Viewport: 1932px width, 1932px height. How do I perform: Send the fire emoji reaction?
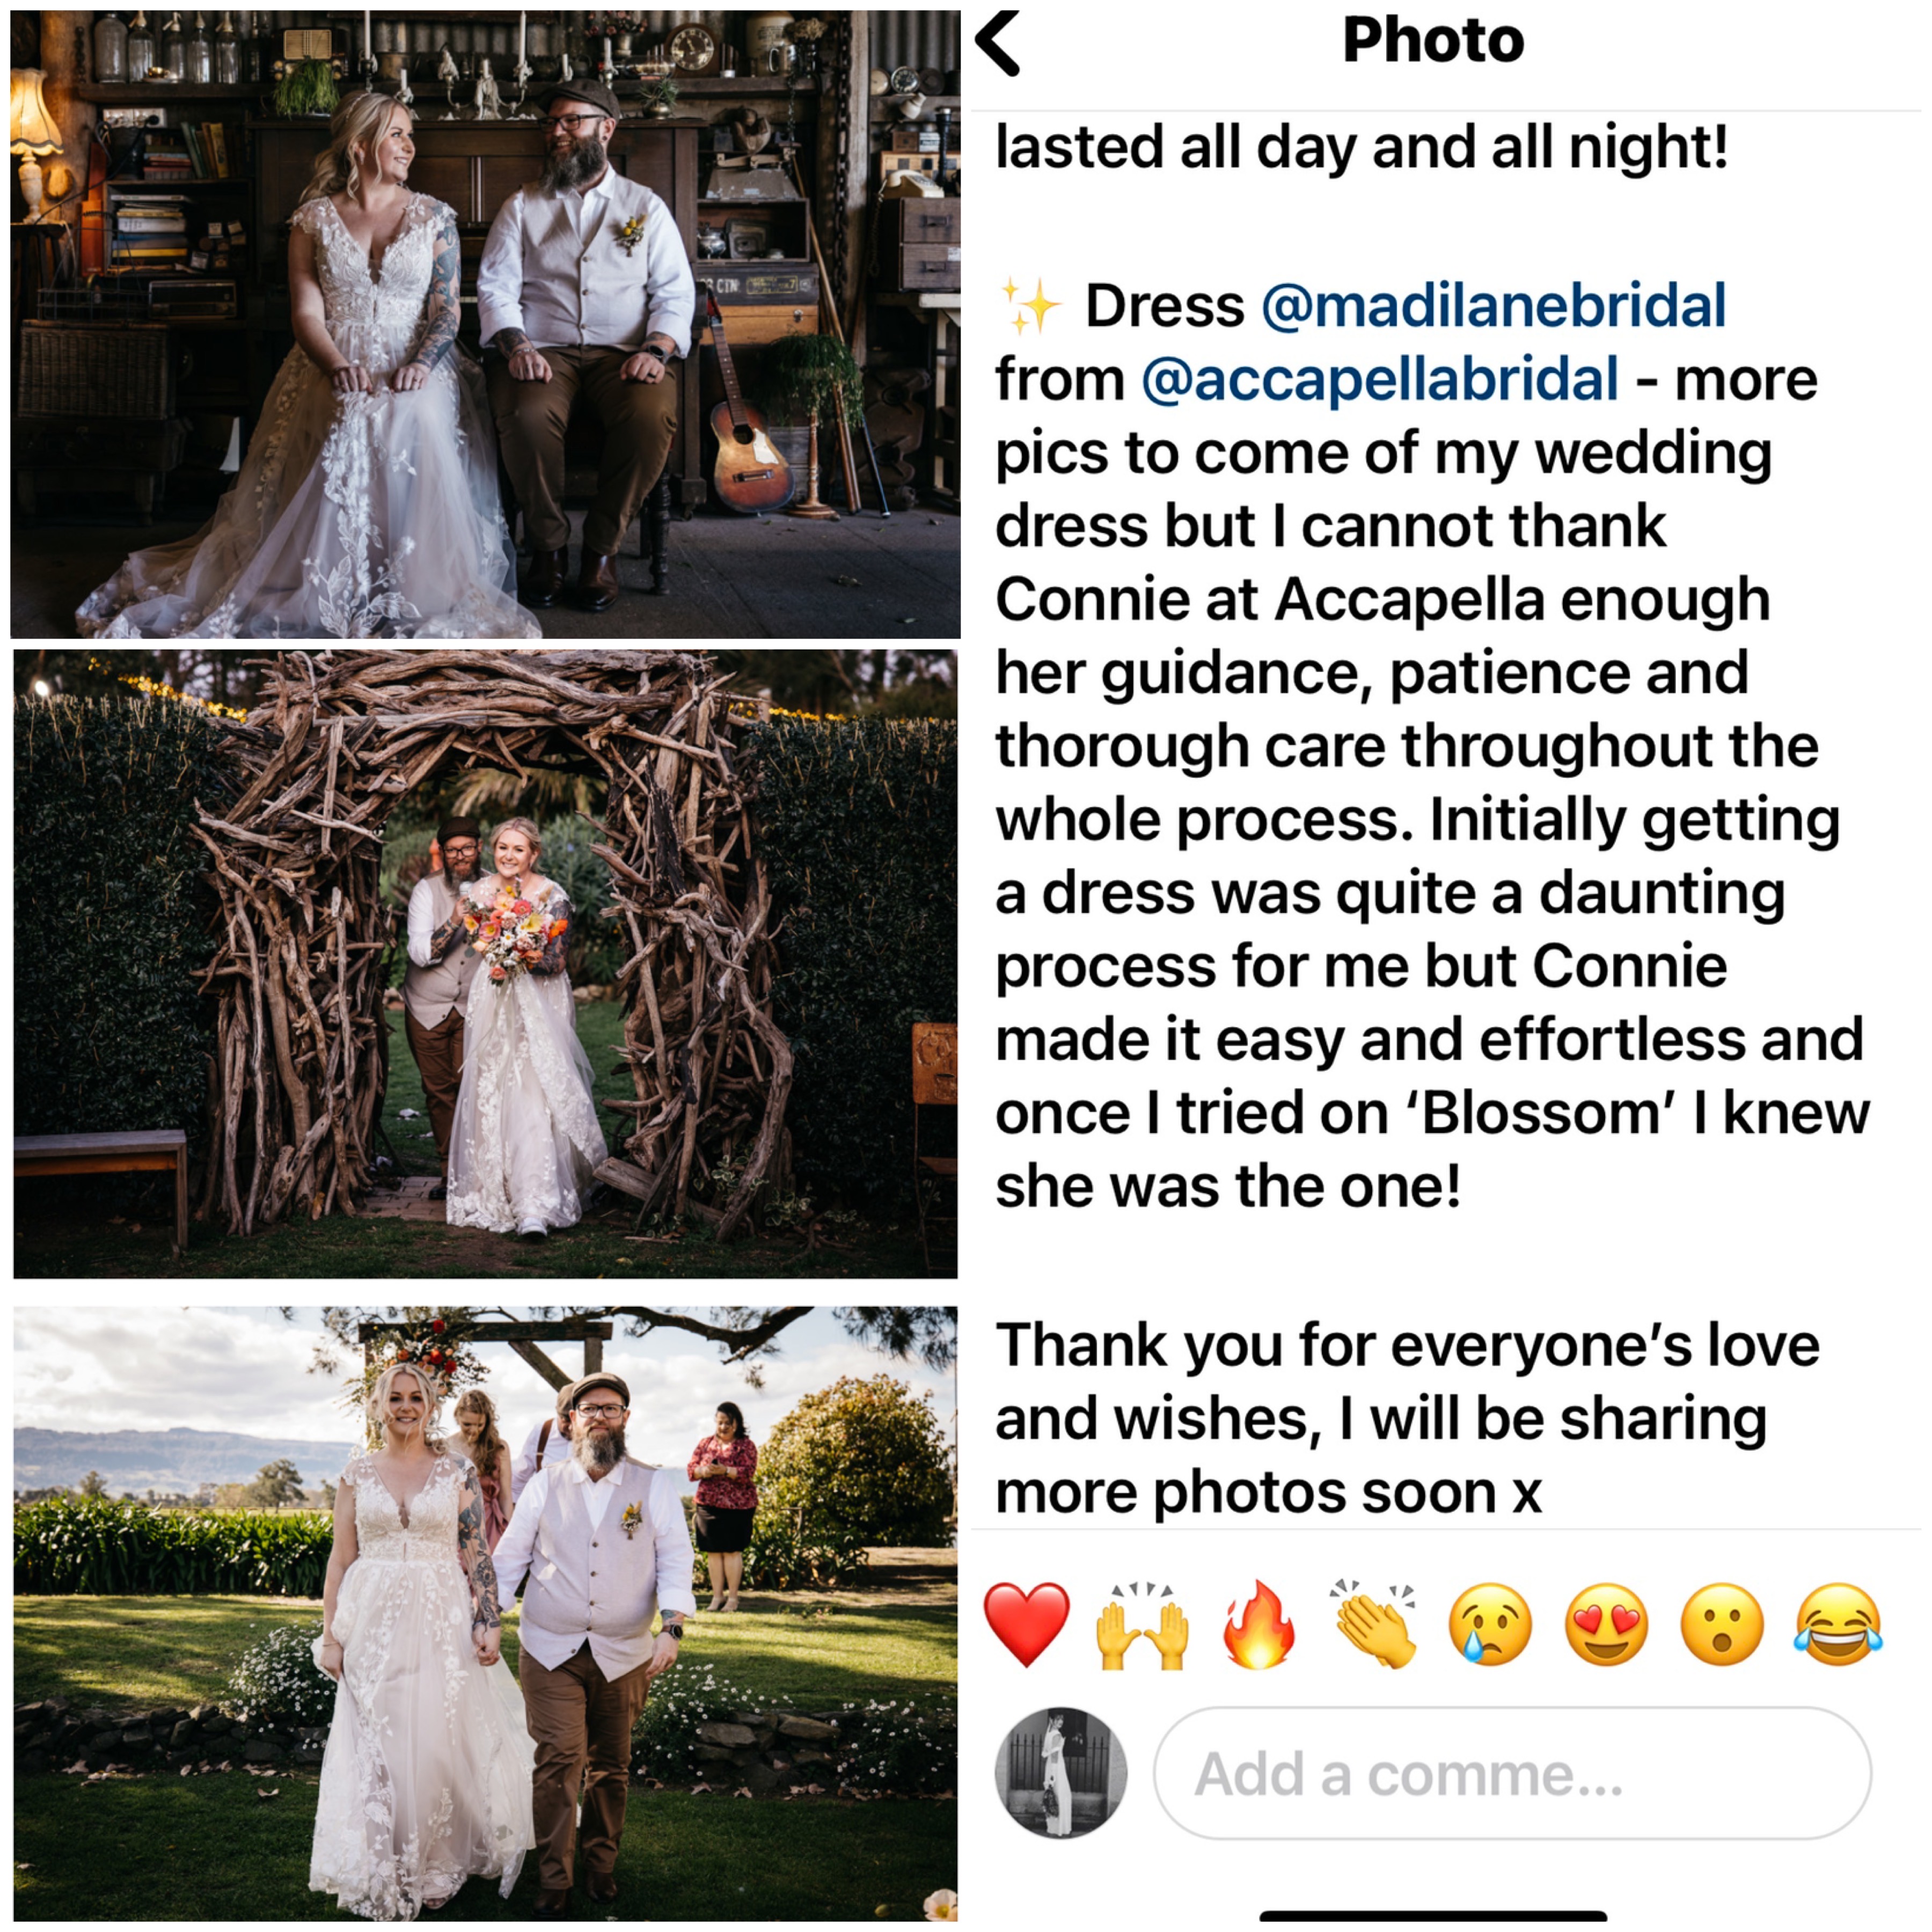click(1259, 1624)
